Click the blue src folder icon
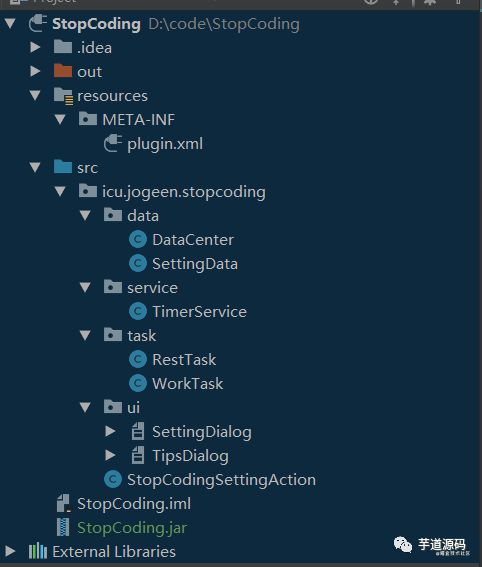The width and height of the screenshot is (482, 567). (x=63, y=167)
